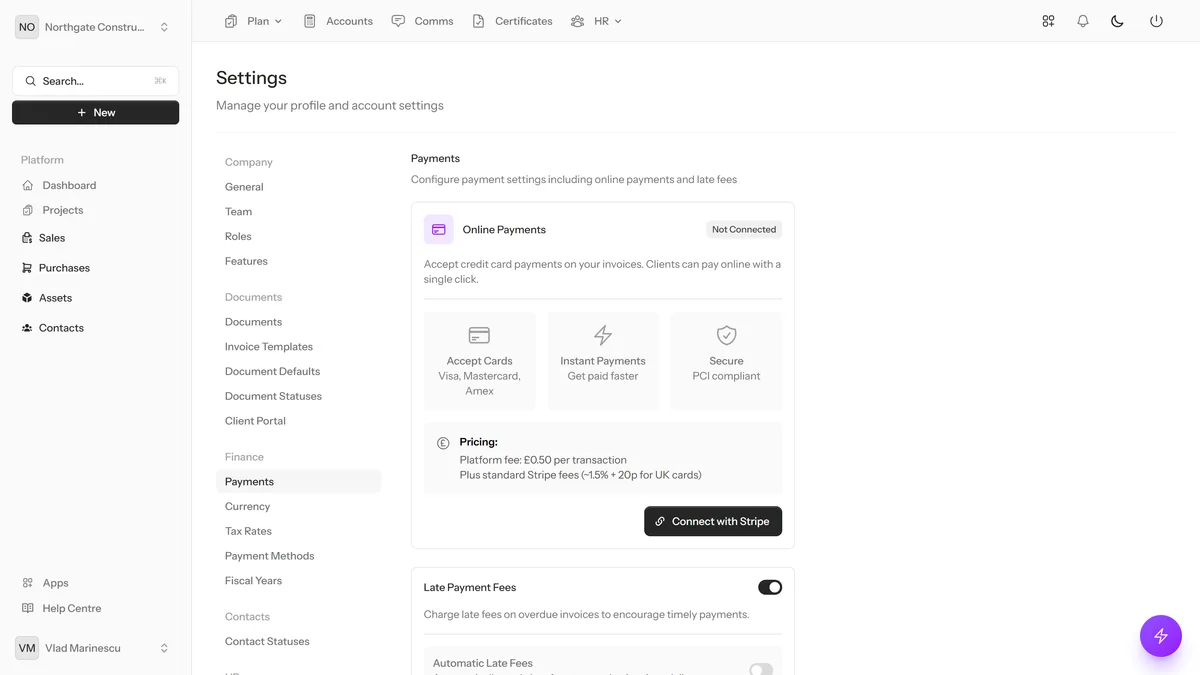Image resolution: width=1200 pixels, height=675 pixels.
Task: Click the VM user avatar
Action: point(27,648)
